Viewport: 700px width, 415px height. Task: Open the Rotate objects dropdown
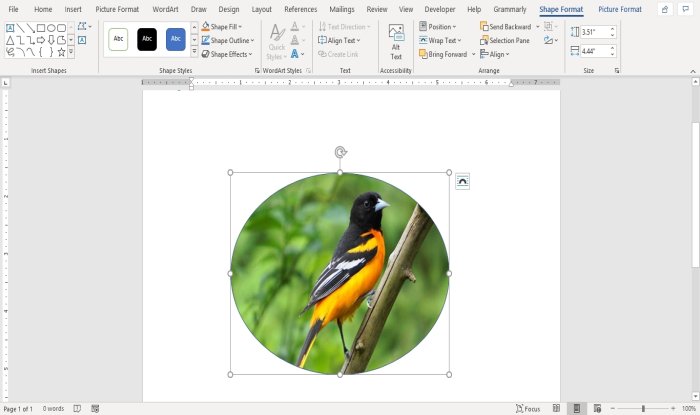pyautogui.click(x=551, y=41)
